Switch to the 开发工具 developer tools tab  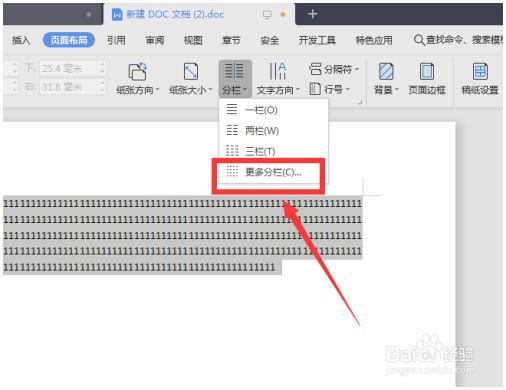(317, 40)
